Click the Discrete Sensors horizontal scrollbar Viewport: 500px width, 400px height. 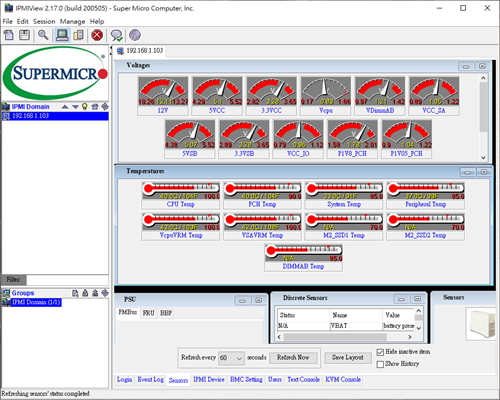tap(345, 337)
